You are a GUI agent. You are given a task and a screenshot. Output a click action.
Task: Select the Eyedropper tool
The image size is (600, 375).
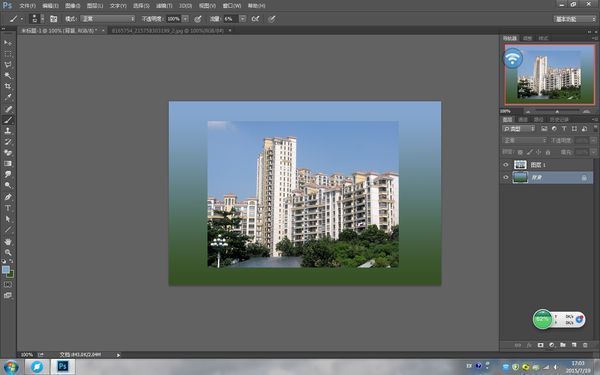coord(8,98)
